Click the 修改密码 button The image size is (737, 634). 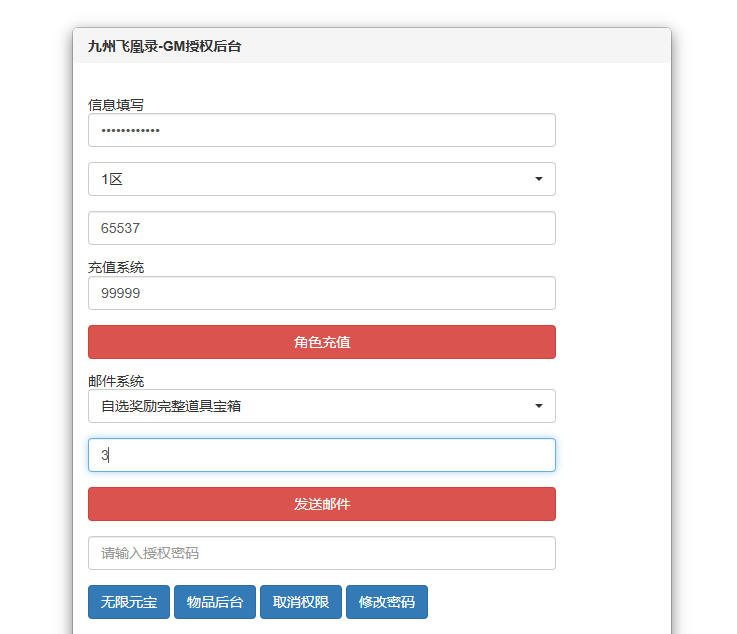click(387, 602)
